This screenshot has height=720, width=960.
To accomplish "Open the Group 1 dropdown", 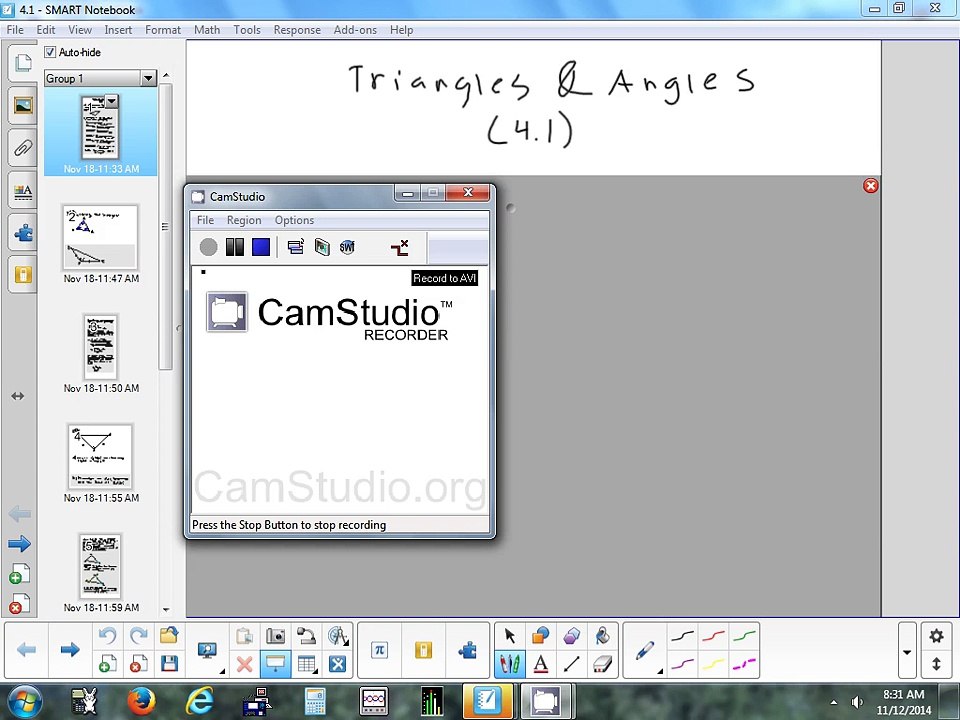I will pos(148,78).
